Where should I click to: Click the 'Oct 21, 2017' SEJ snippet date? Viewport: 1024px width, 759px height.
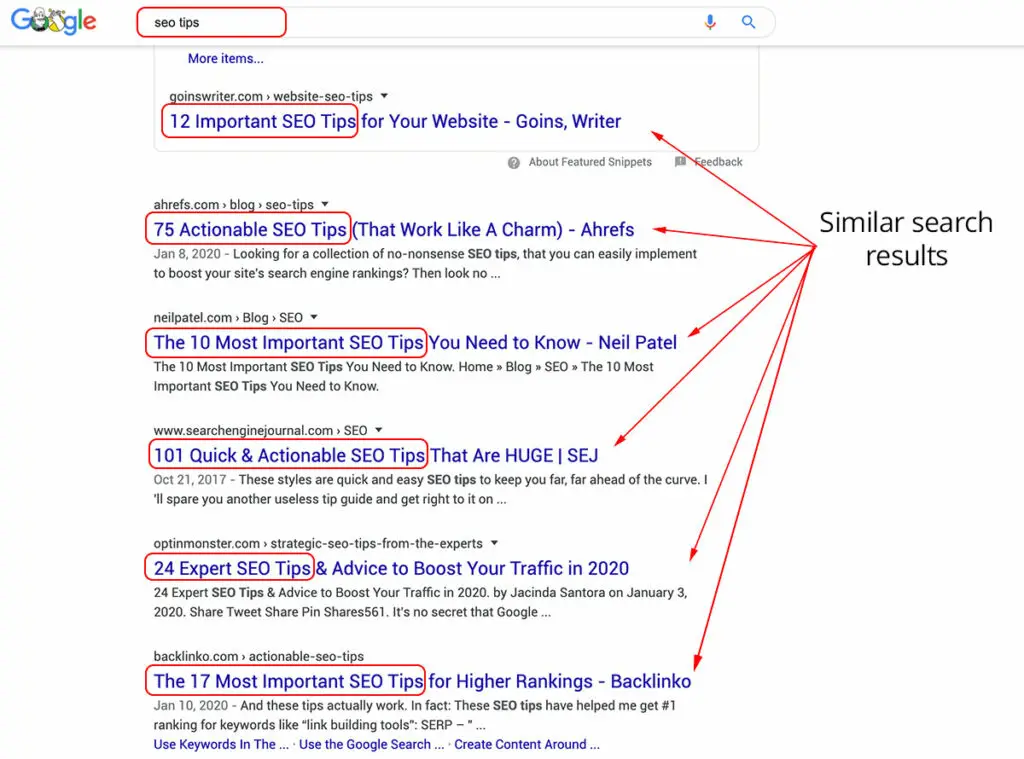(189, 480)
